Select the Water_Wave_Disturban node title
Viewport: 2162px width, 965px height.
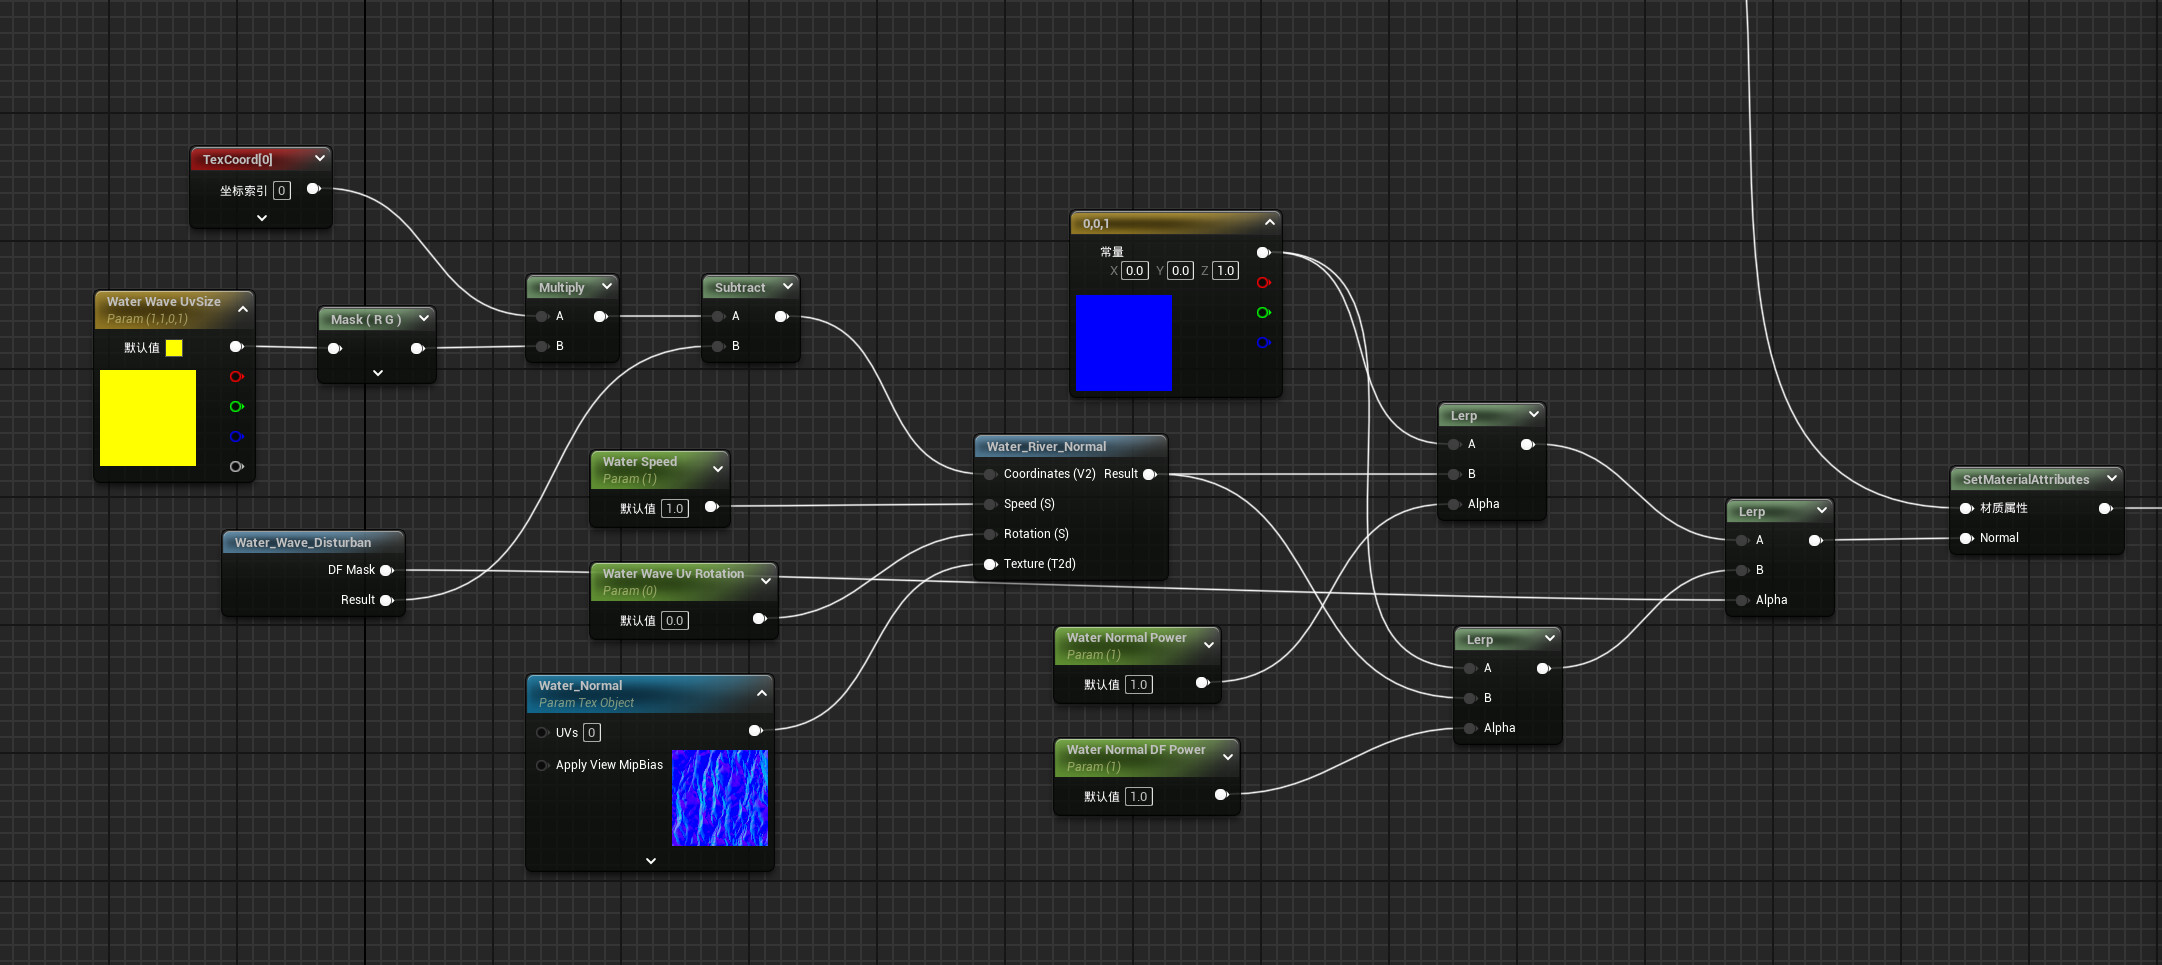(x=303, y=542)
